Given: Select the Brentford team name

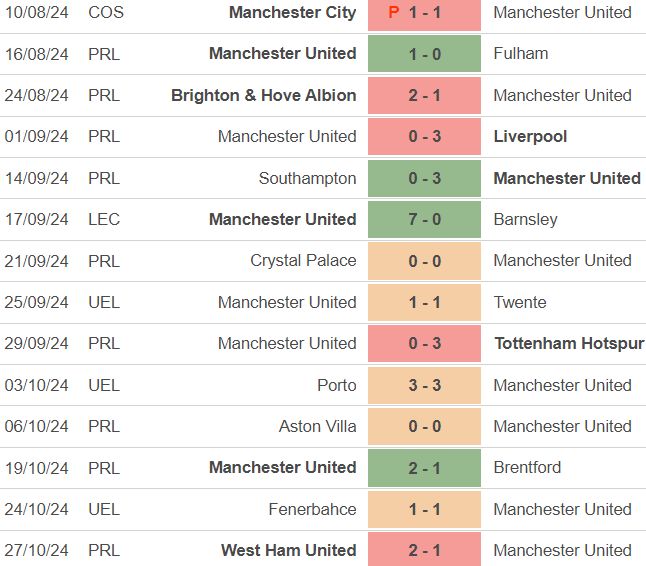Looking at the screenshot, I should (x=527, y=468).
